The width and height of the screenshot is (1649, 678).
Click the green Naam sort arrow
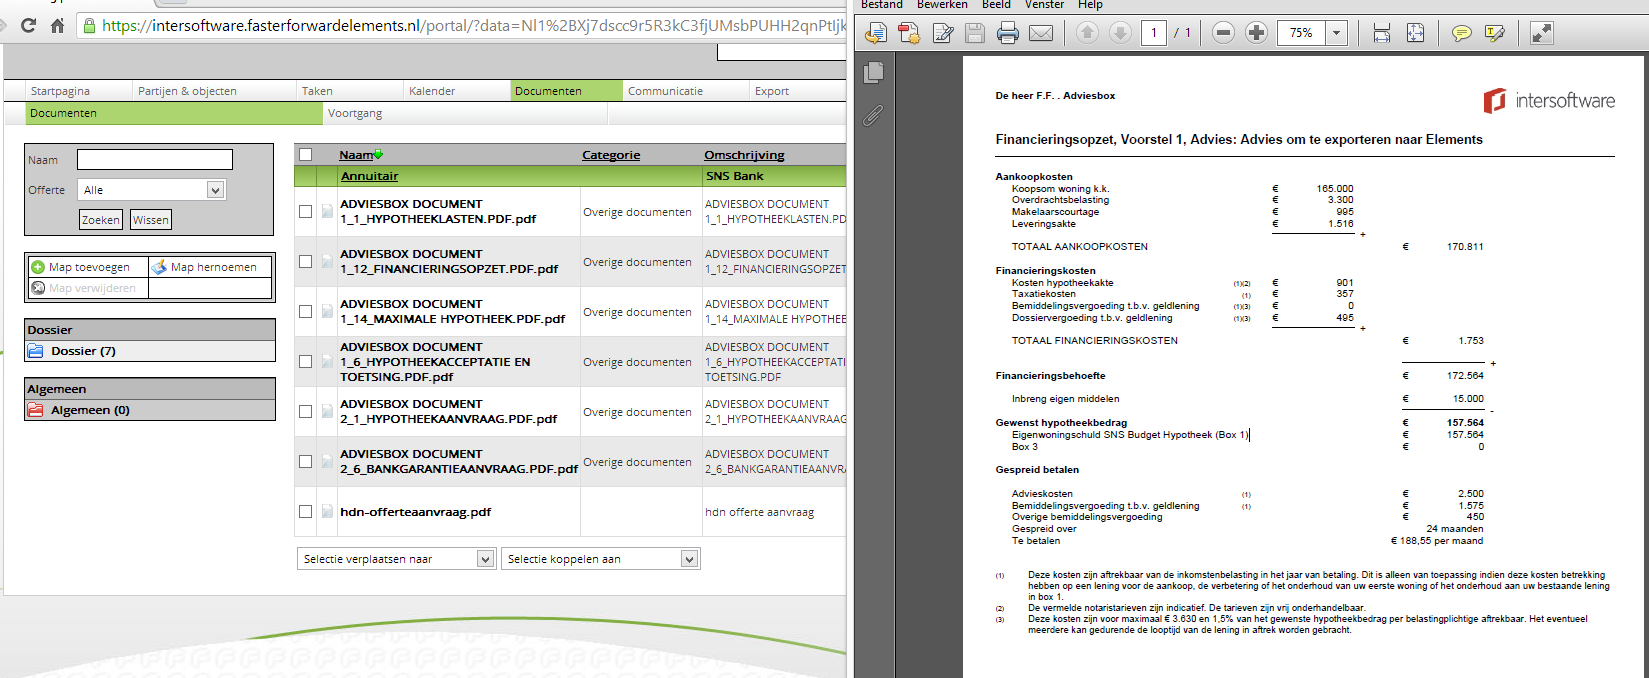coord(378,155)
